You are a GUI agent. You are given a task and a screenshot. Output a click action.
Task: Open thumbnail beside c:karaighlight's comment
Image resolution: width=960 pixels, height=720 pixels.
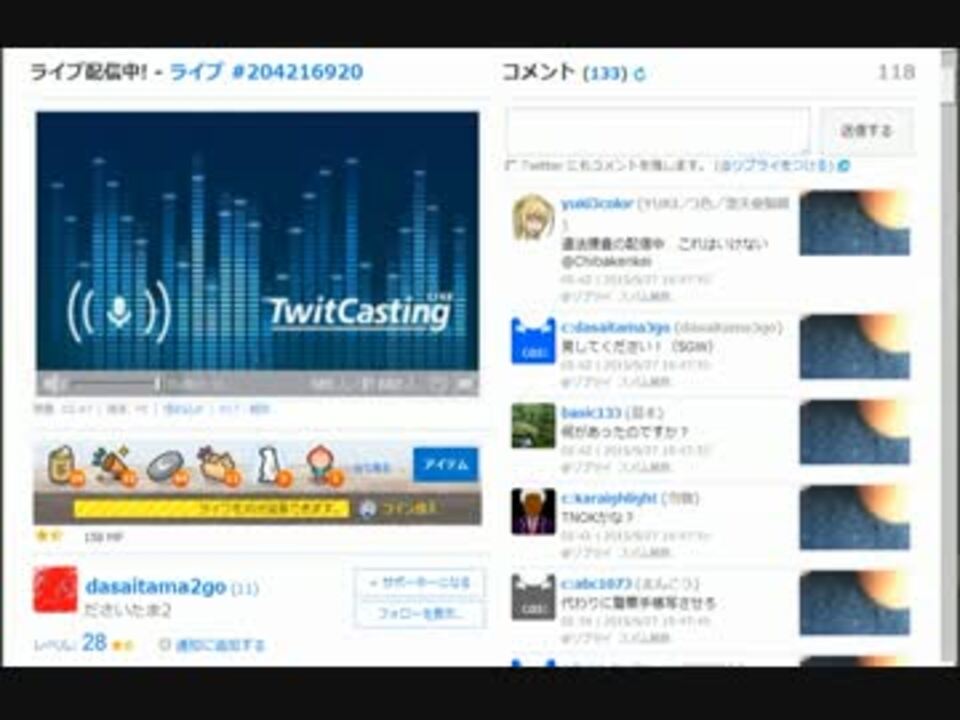[855, 517]
